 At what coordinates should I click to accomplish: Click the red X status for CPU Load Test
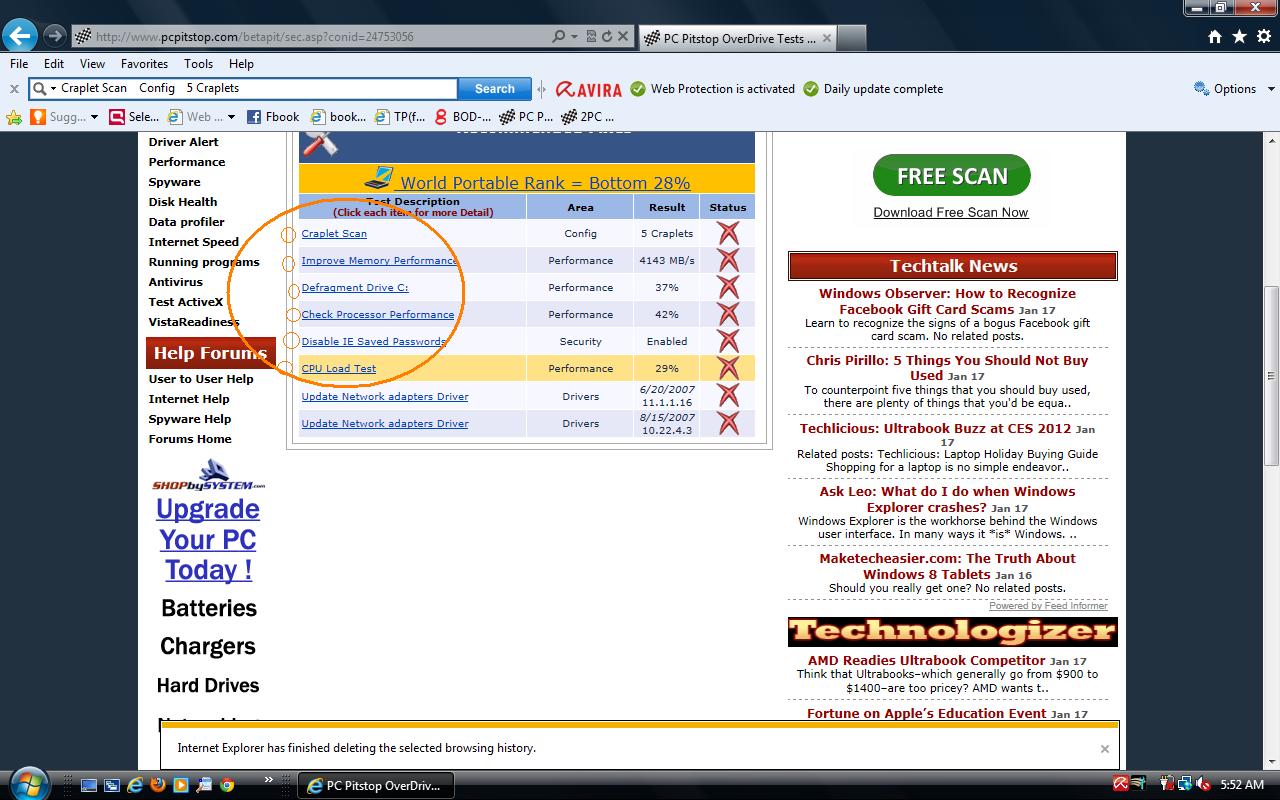pos(728,368)
